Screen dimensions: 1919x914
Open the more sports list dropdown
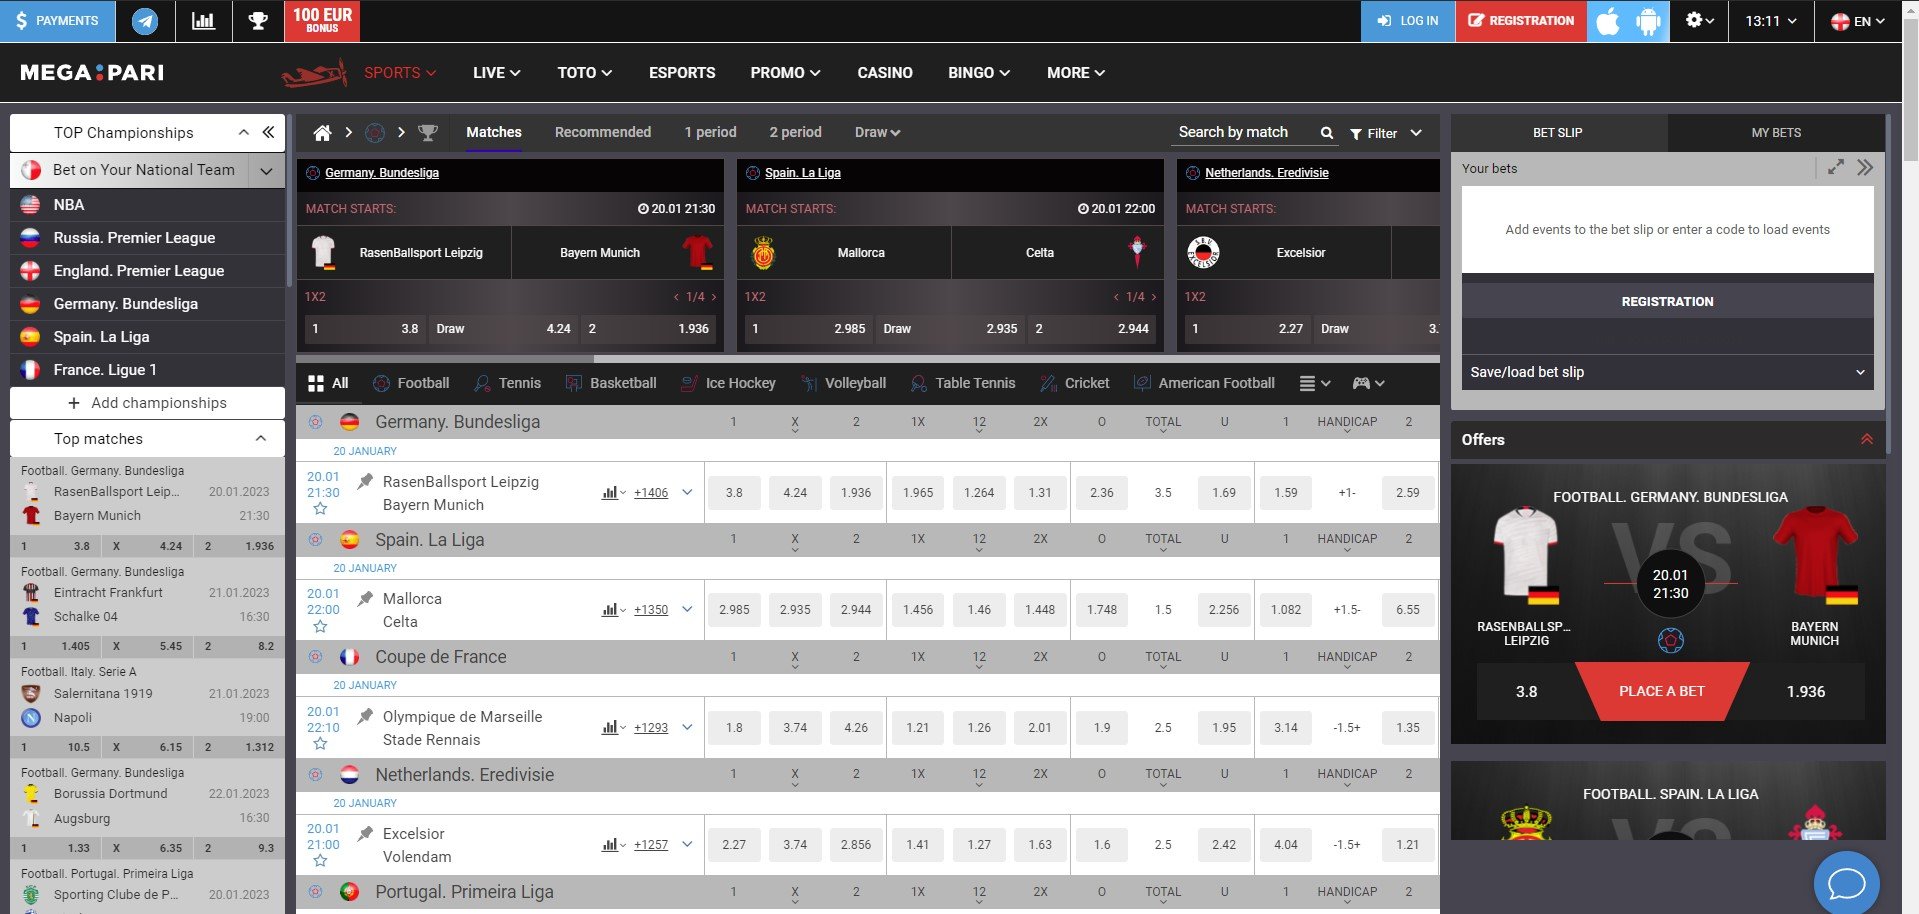click(1314, 383)
